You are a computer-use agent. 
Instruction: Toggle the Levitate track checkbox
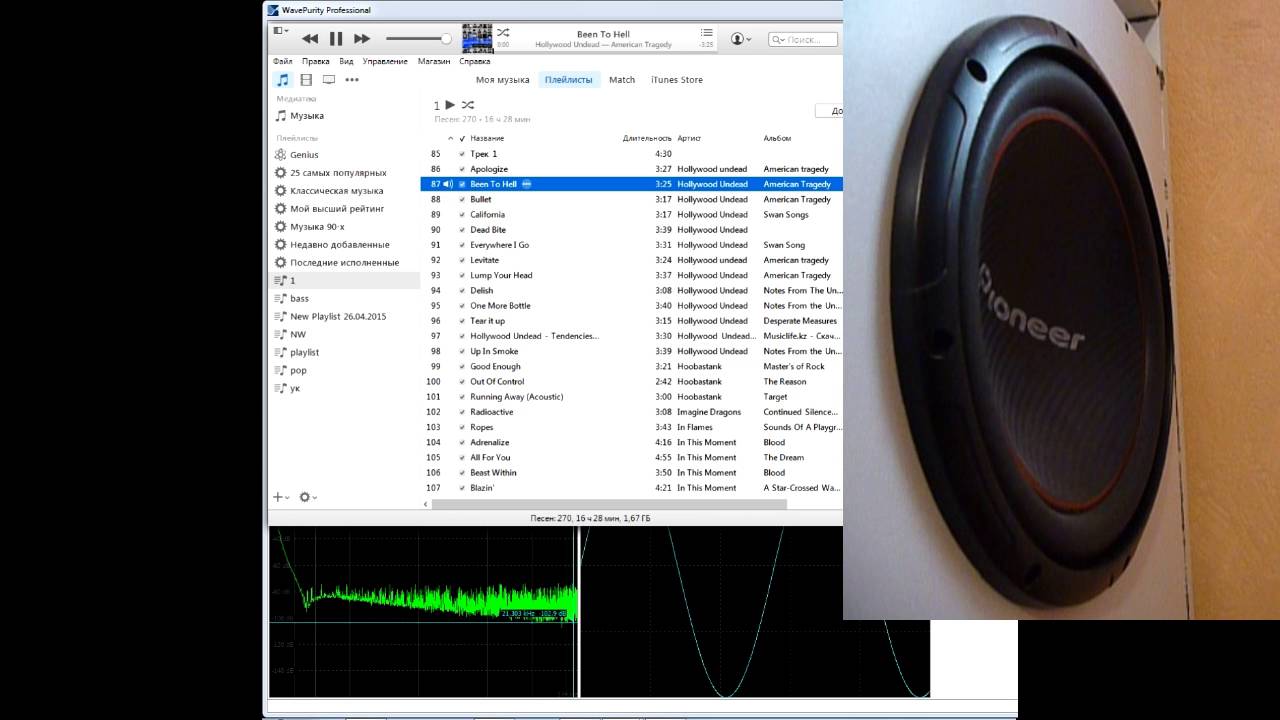coord(462,261)
